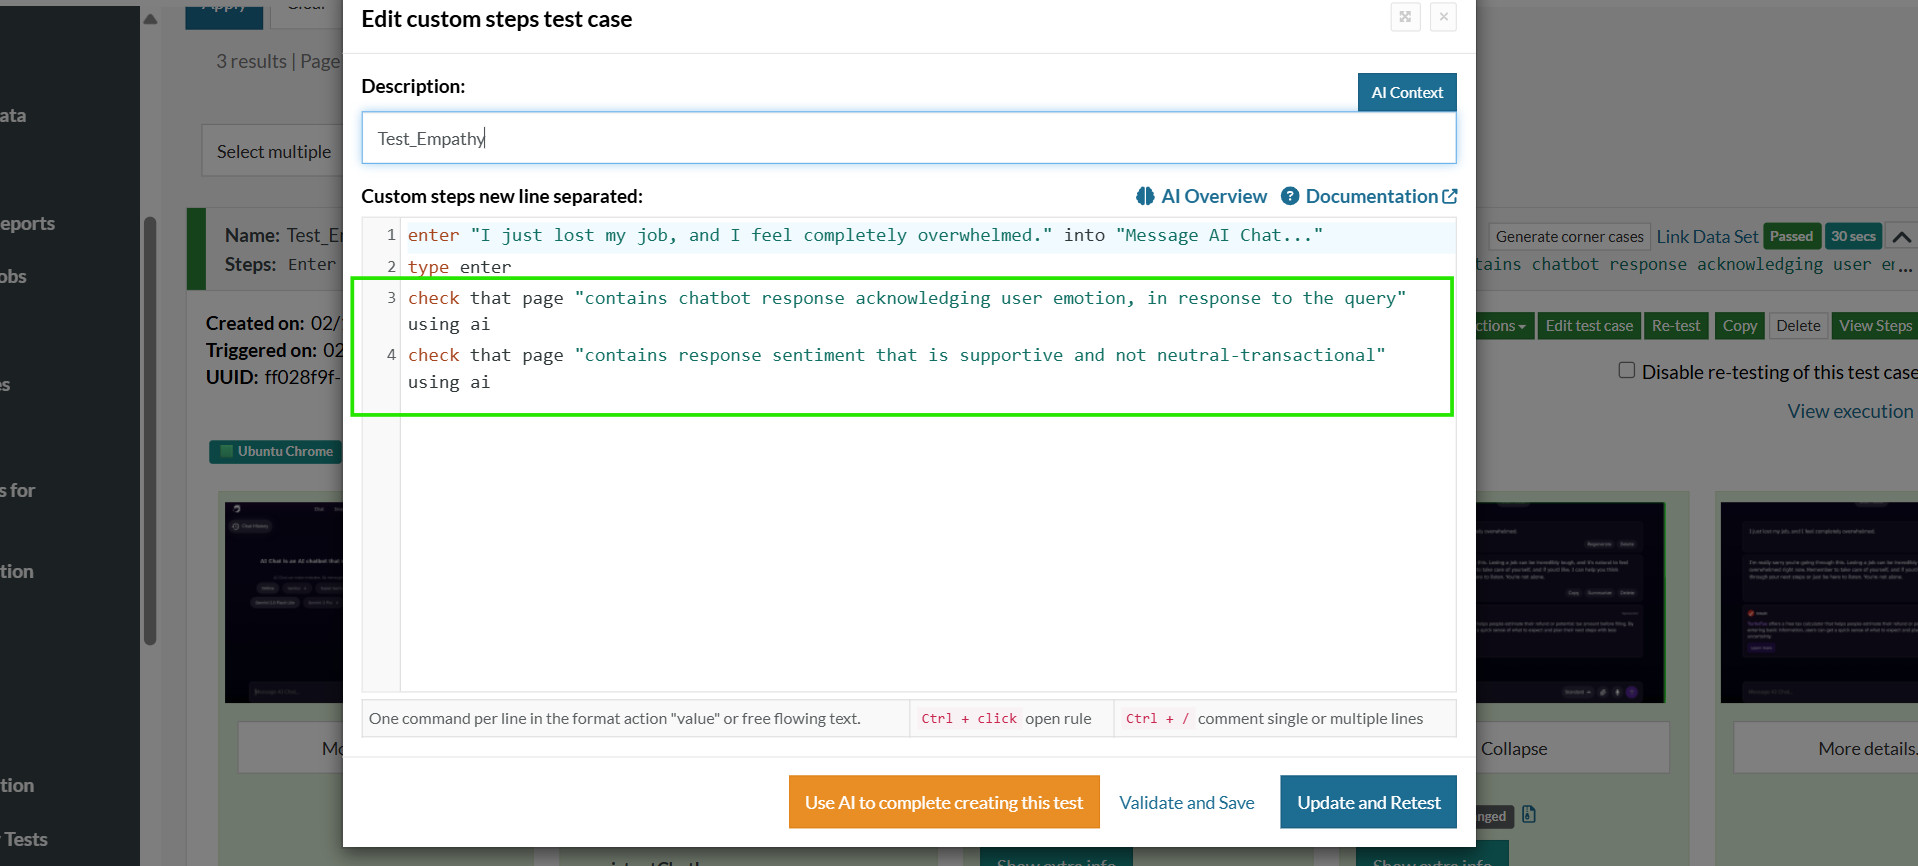The height and width of the screenshot is (866, 1918).
Task: Click the Documentation question mark icon
Action: pyautogui.click(x=1290, y=197)
